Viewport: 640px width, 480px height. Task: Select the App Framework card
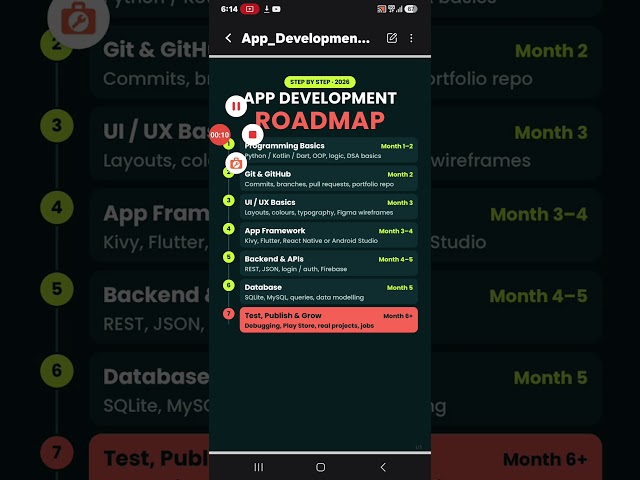[x=329, y=235]
